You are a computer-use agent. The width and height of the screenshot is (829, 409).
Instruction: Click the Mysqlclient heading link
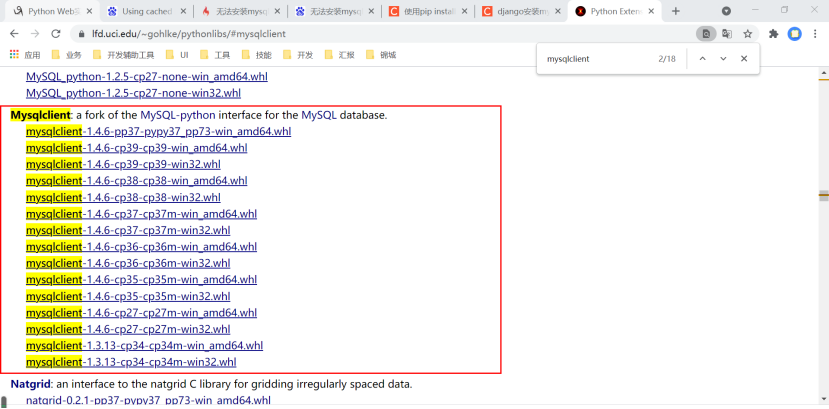coord(40,115)
